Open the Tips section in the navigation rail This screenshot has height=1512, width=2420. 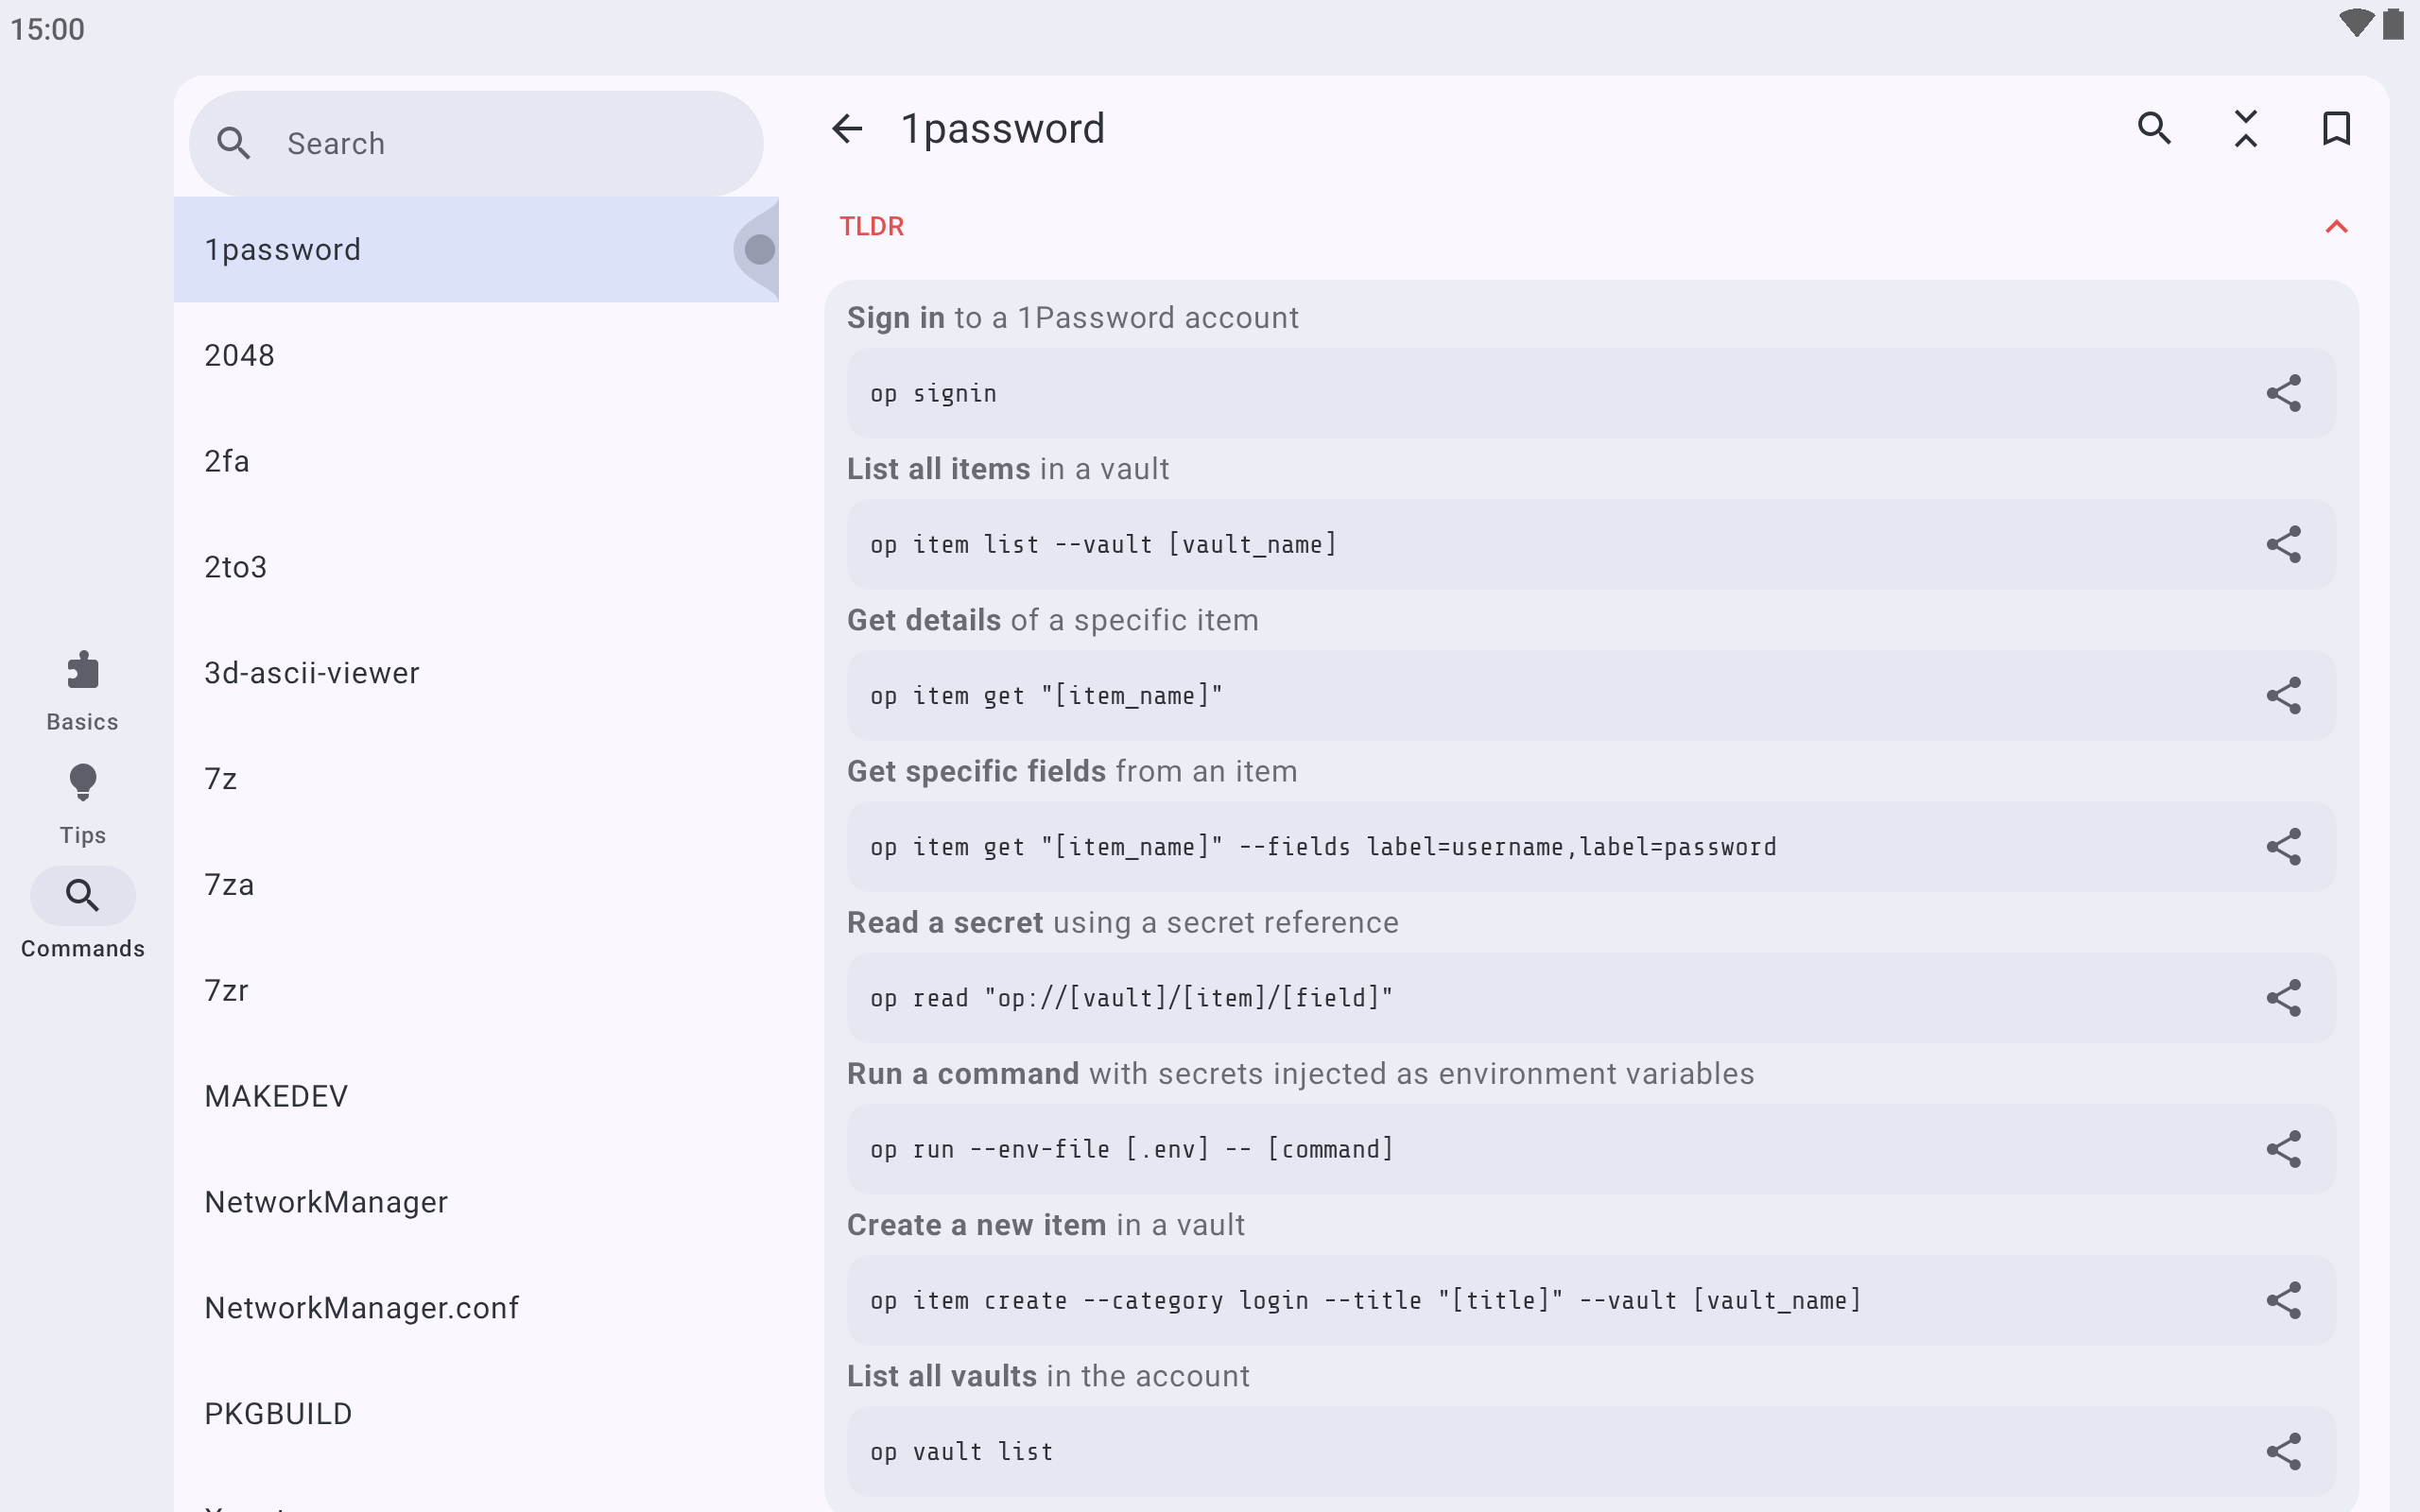pos(82,804)
